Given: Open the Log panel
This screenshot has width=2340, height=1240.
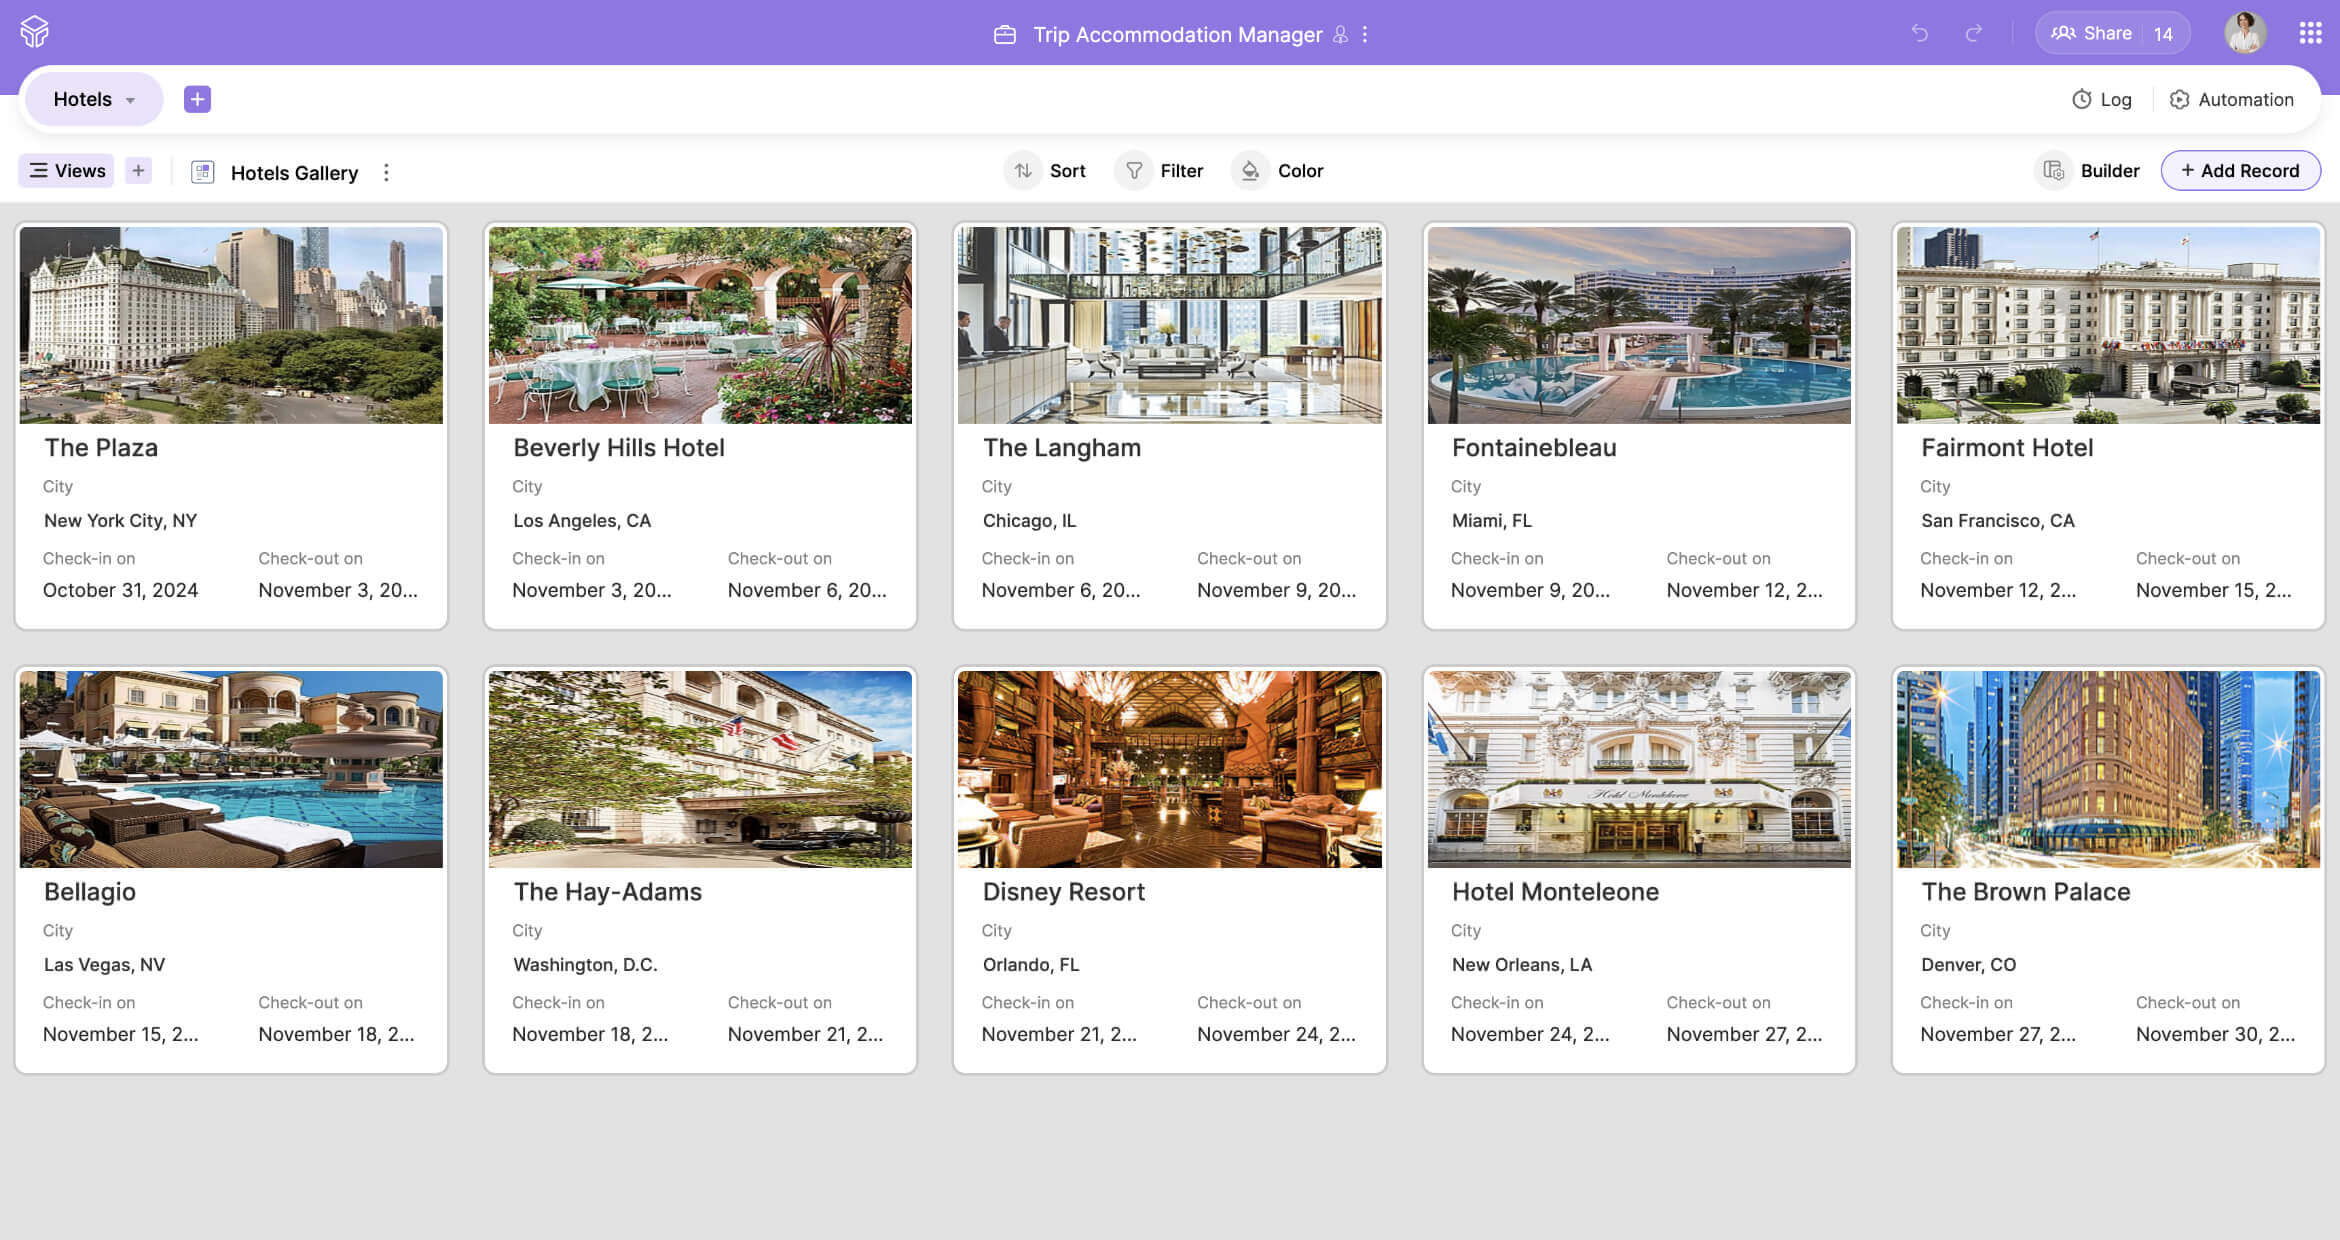Looking at the screenshot, I should click(x=2102, y=99).
